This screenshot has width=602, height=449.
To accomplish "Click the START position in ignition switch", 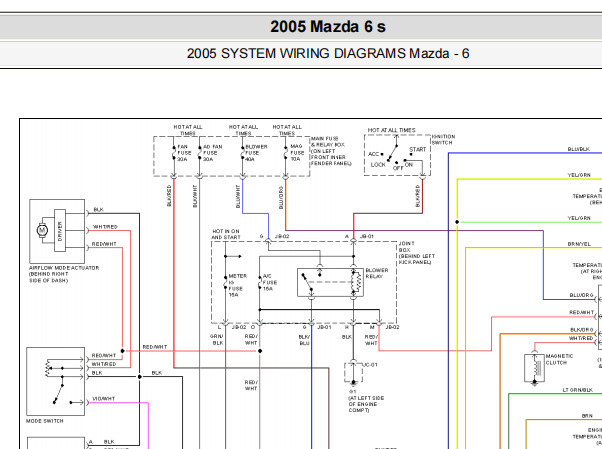I will pyautogui.click(x=417, y=149).
